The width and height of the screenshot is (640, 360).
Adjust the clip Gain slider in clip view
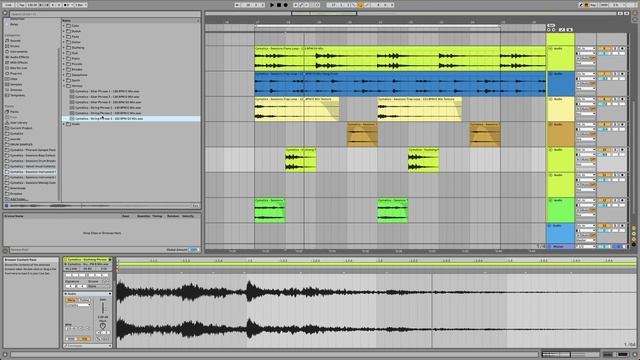(x=102, y=308)
